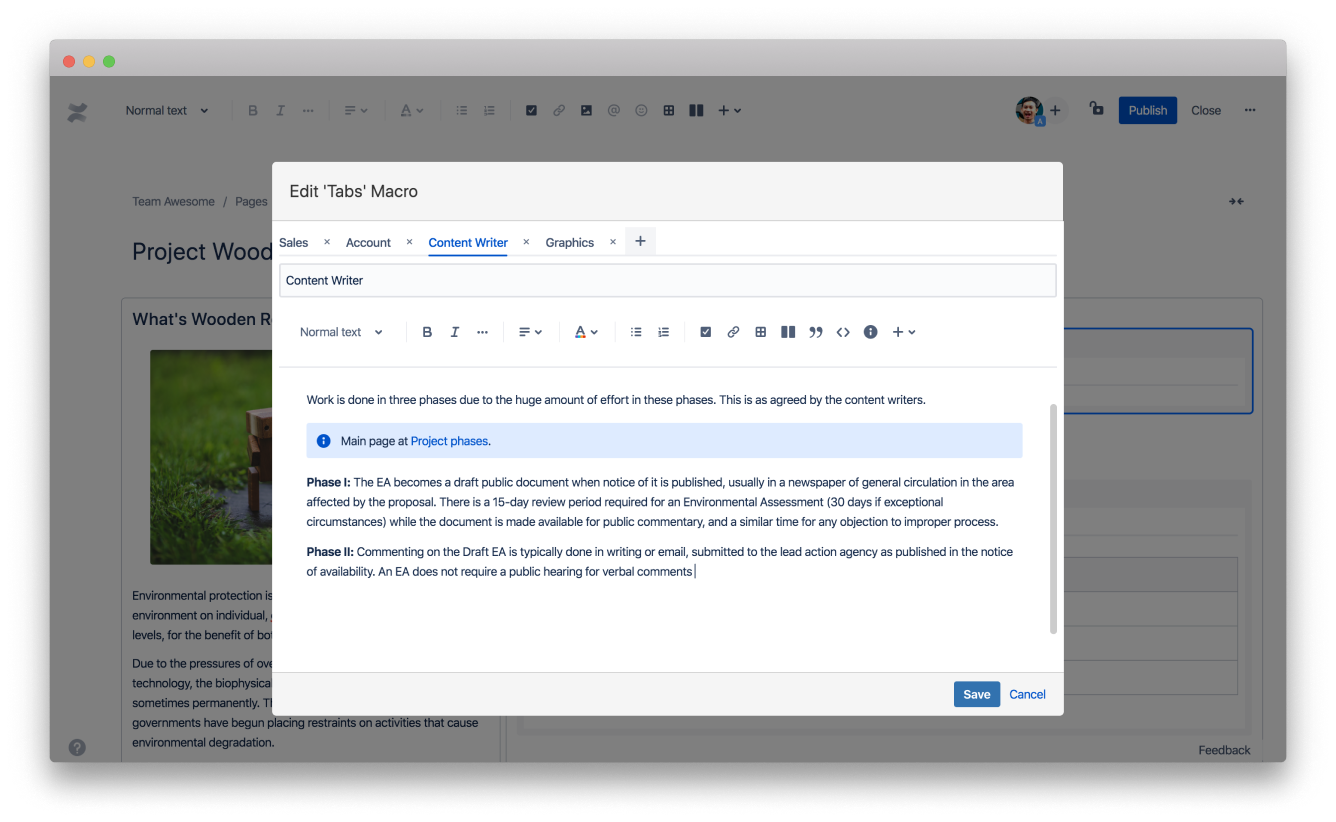Save the Tabs macro changes
The height and width of the screenshot is (822, 1336).
pos(976,693)
